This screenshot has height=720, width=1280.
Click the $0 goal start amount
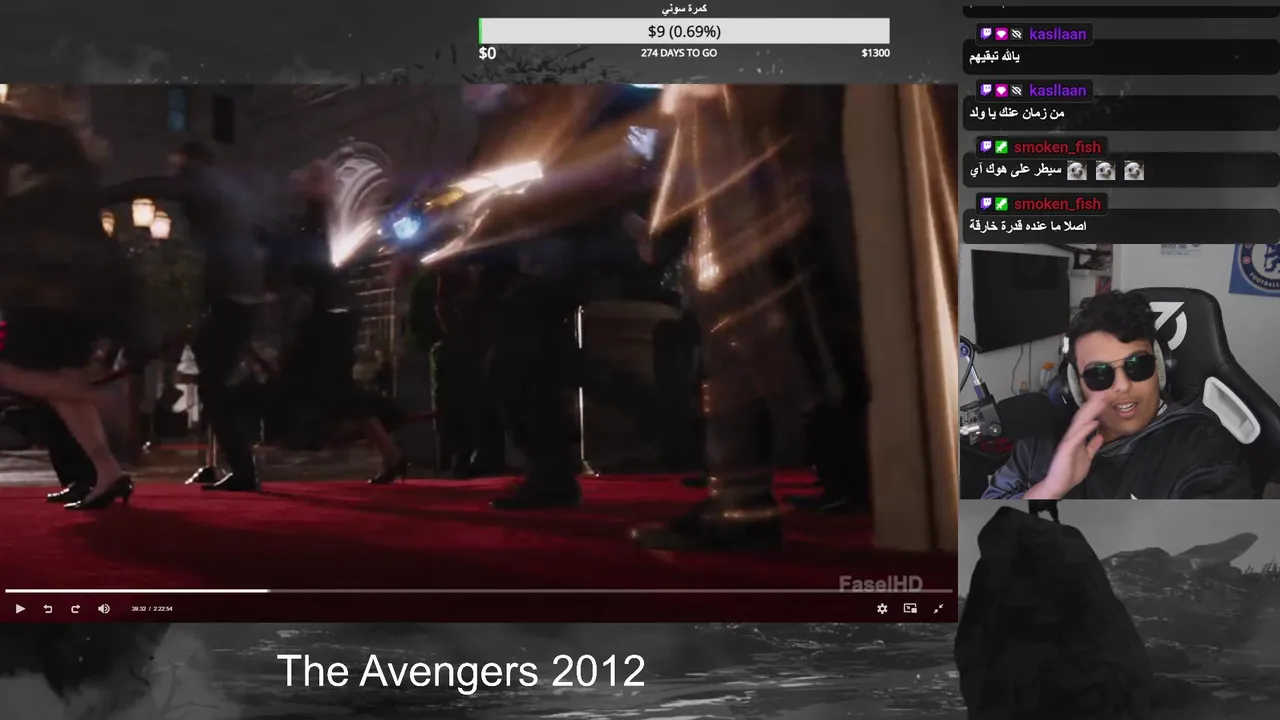(x=487, y=53)
